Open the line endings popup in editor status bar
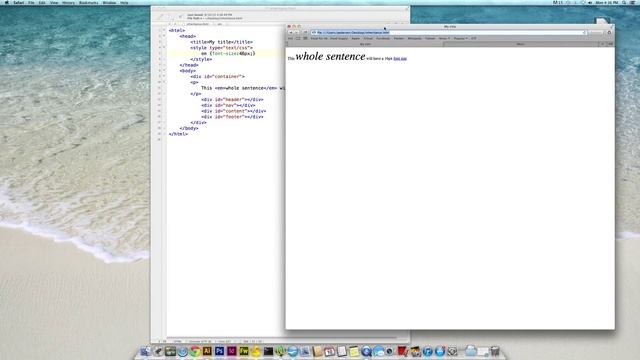Image resolution: width=640 pixels, height=360 pixels. (223, 341)
